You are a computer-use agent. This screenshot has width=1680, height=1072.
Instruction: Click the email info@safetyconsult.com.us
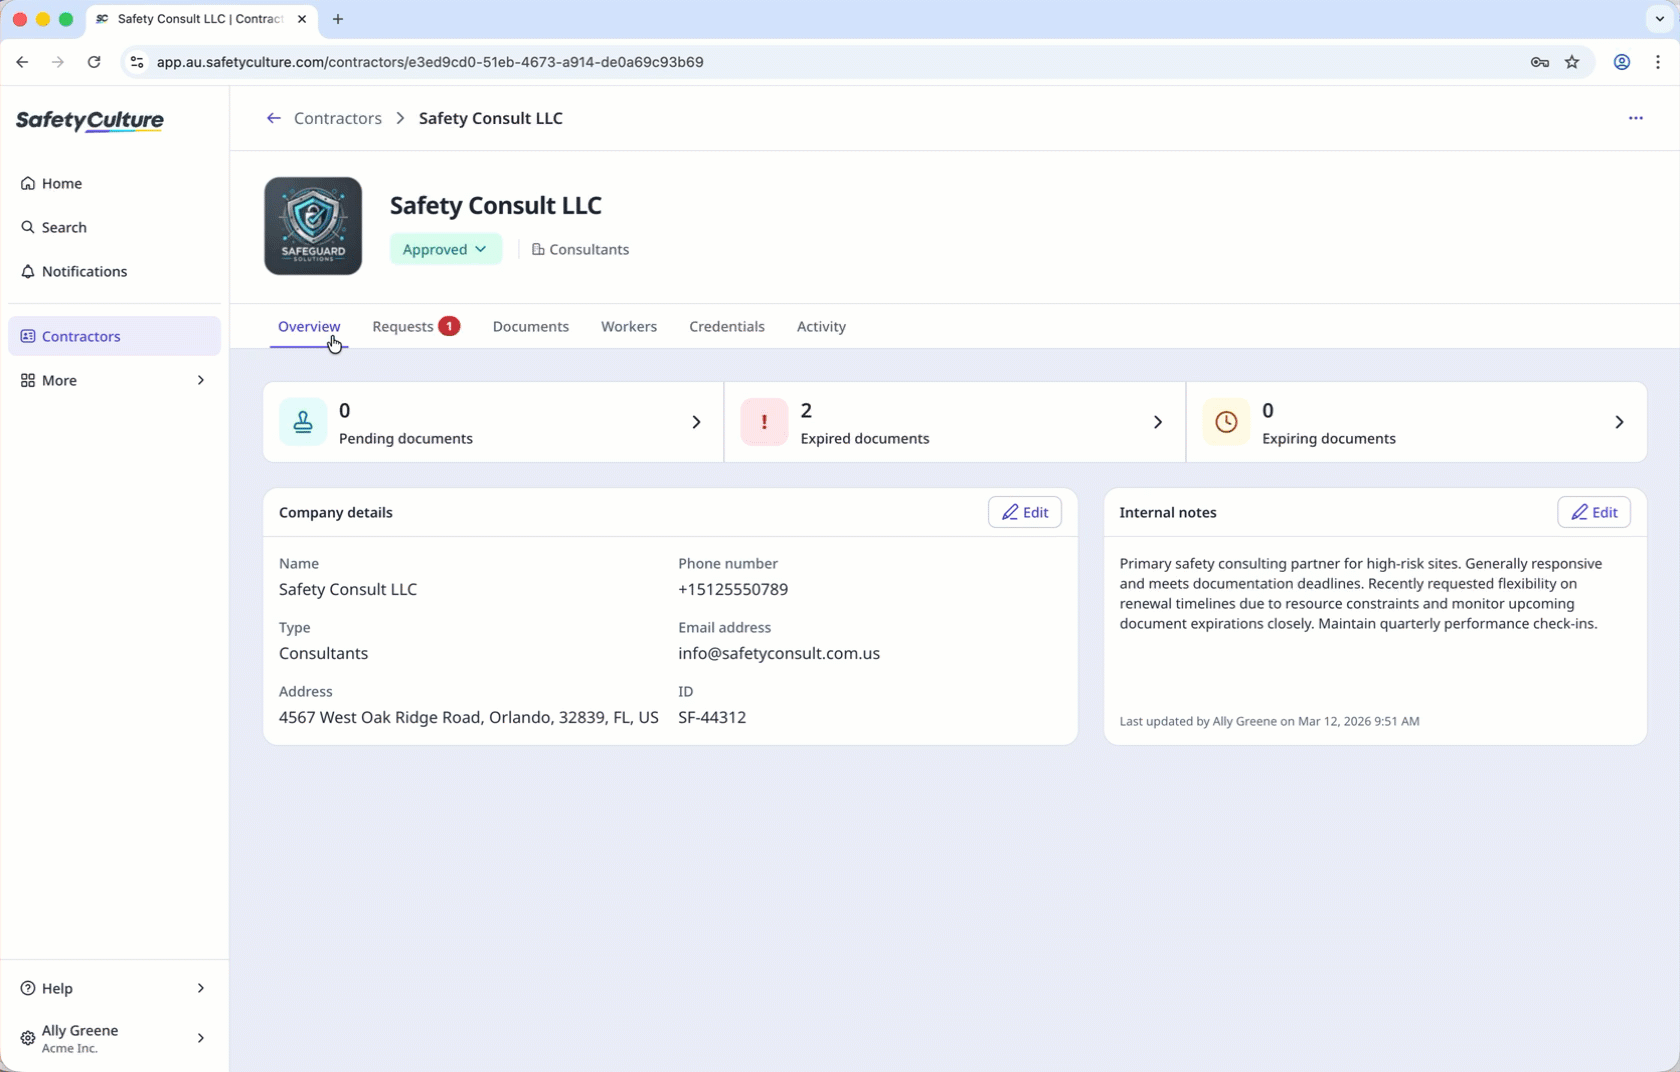tap(779, 653)
